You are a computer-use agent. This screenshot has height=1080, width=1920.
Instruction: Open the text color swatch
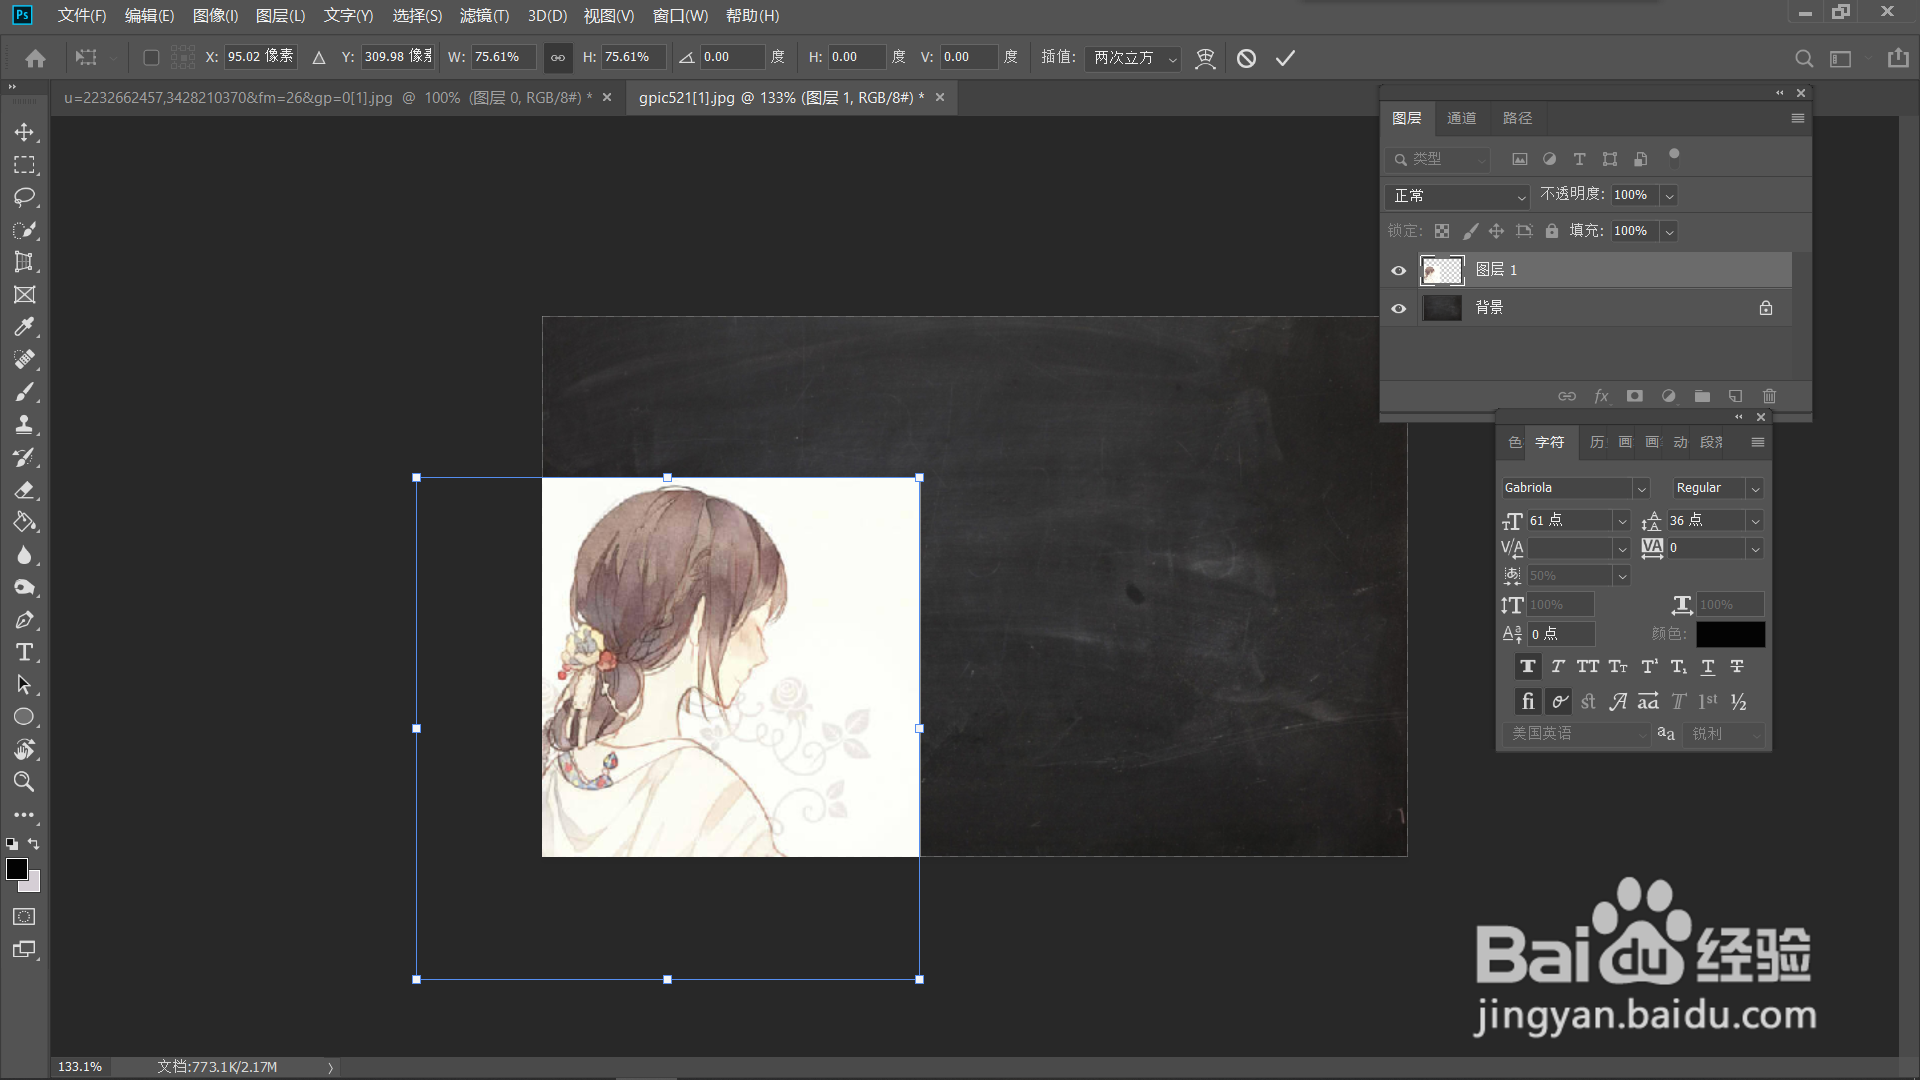1730,634
